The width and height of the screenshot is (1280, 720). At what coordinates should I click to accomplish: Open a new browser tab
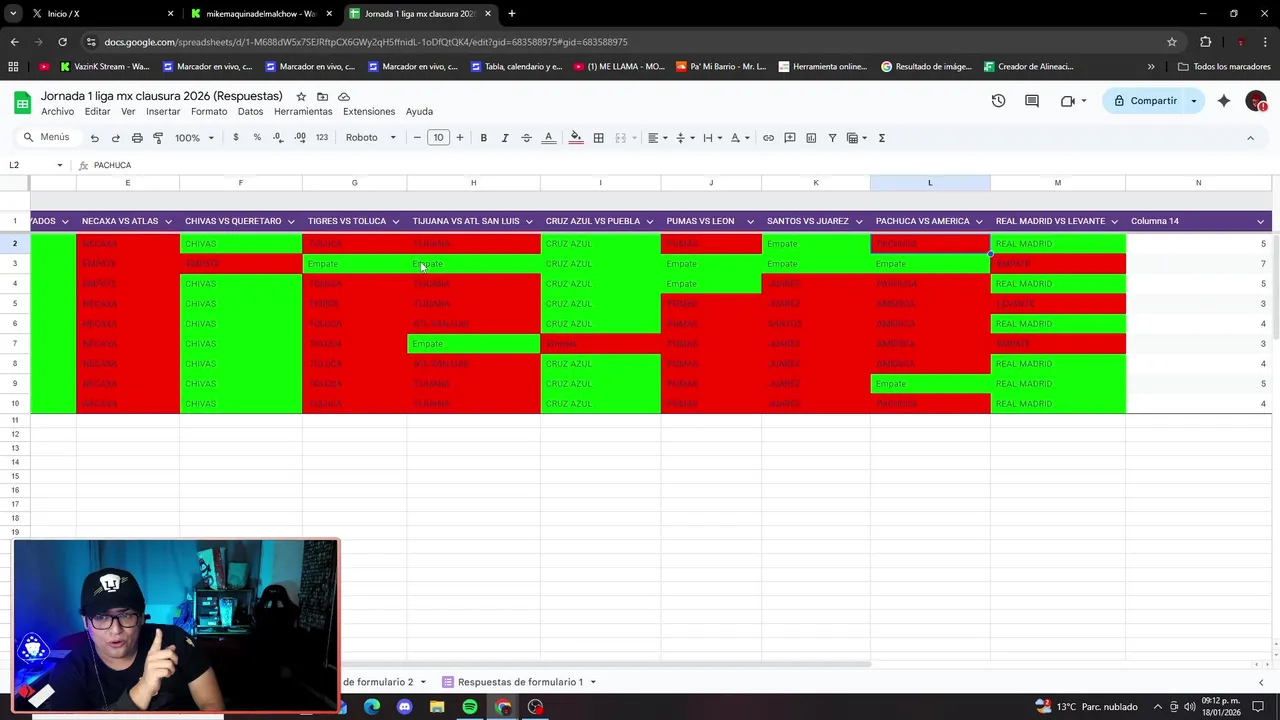pos(511,14)
